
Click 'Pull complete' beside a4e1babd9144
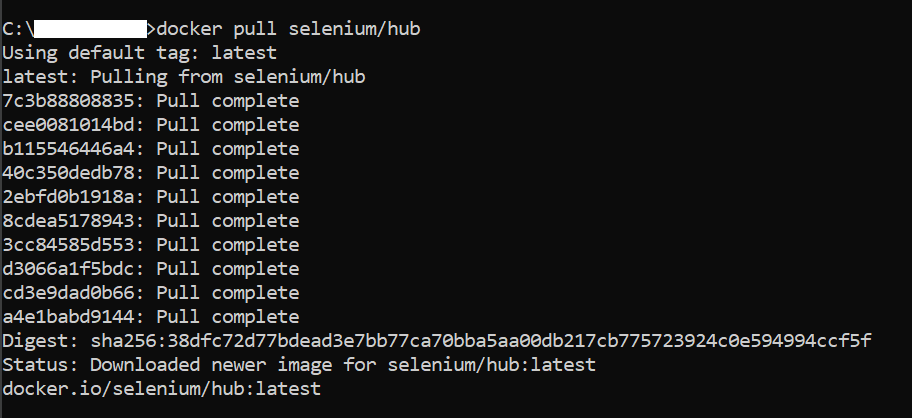point(228,317)
